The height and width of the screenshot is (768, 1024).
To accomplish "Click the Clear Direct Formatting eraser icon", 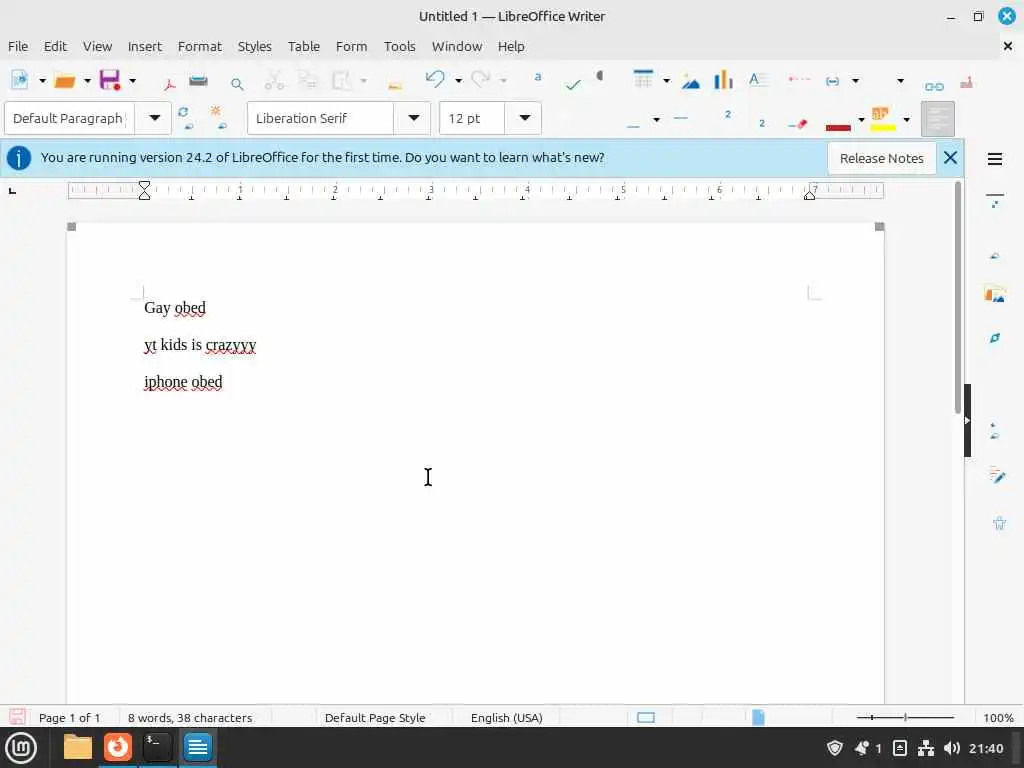I will (x=798, y=123).
